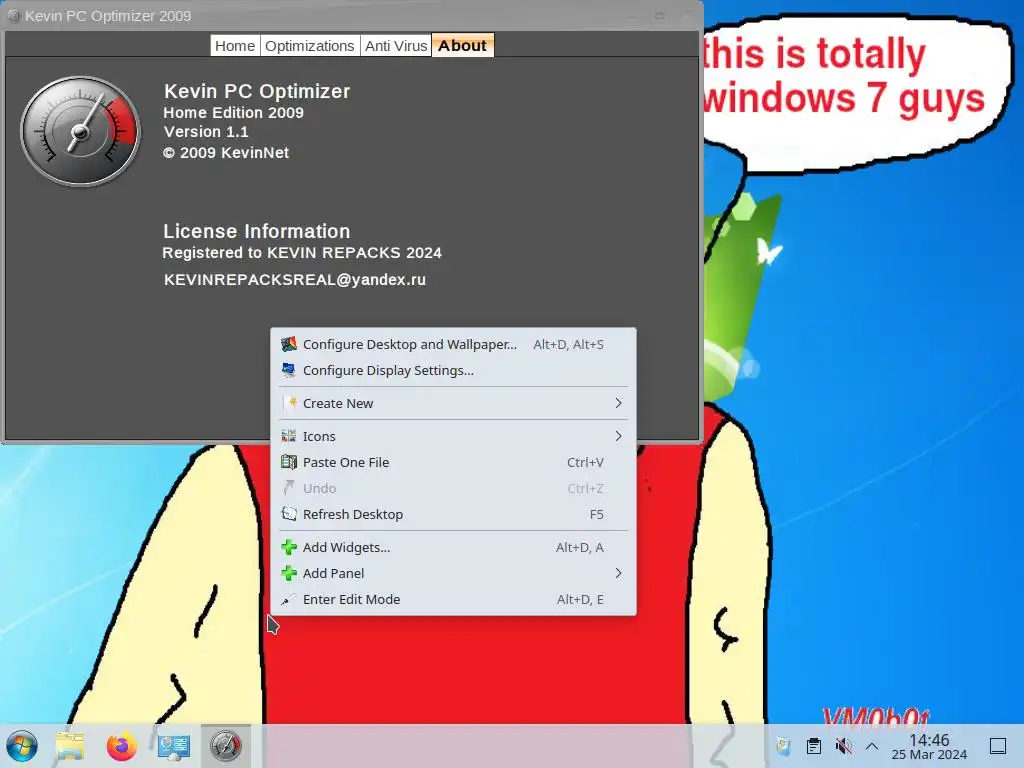This screenshot has width=1024, height=768.
Task: Click the Show Desktop button
Action: pyautogui.click(x=998, y=746)
